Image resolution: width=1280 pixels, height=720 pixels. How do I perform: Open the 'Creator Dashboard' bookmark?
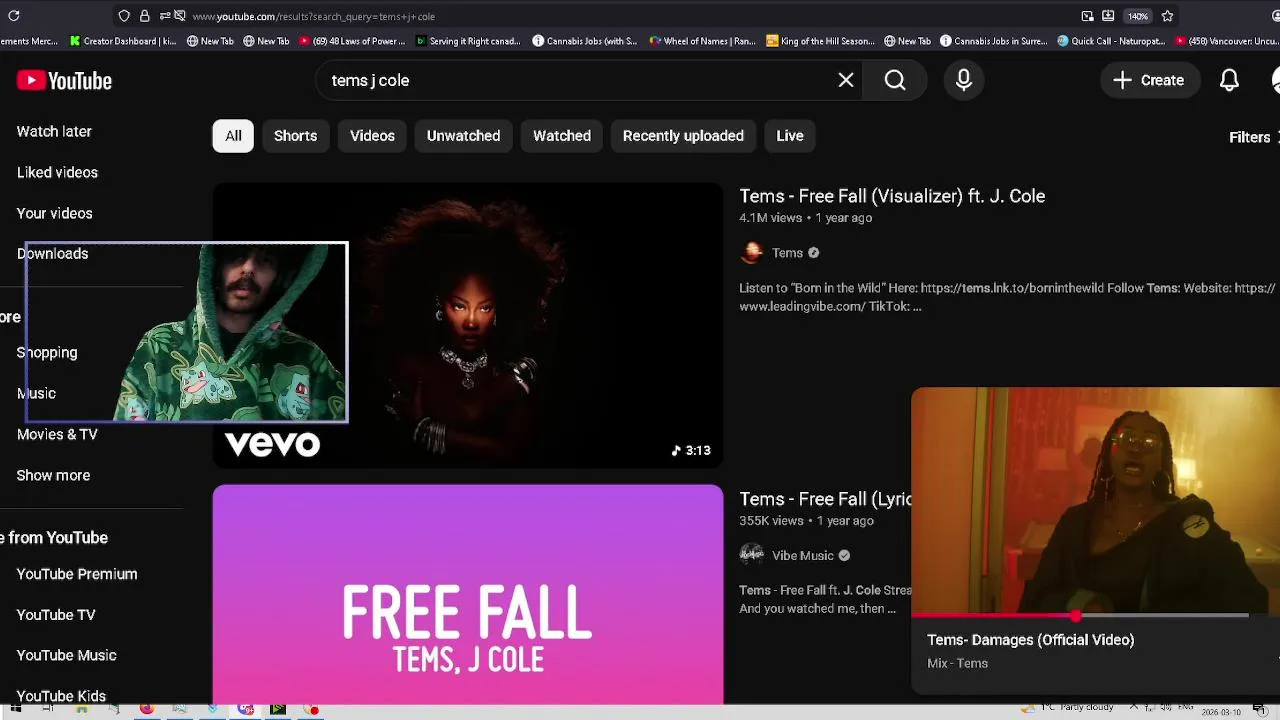click(x=123, y=41)
